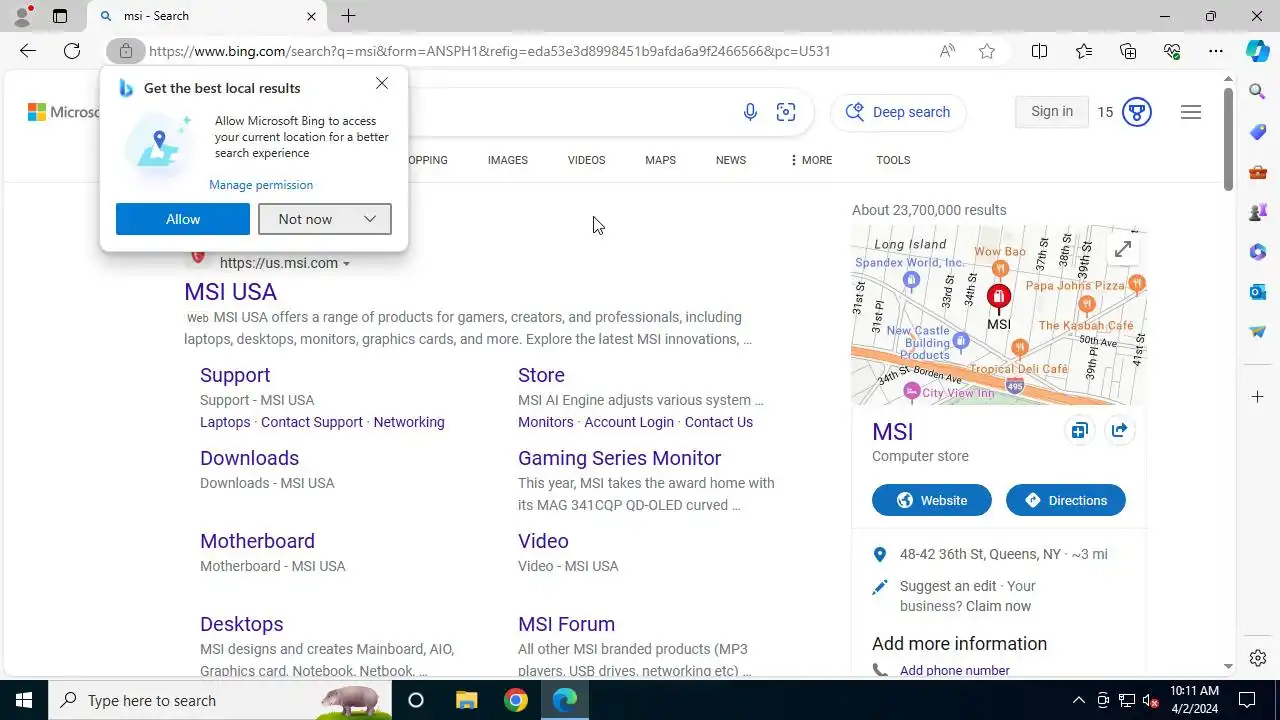The width and height of the screenshot is (1280, 720).
Task: Expand the Not now dropdown
Action: 370,219
